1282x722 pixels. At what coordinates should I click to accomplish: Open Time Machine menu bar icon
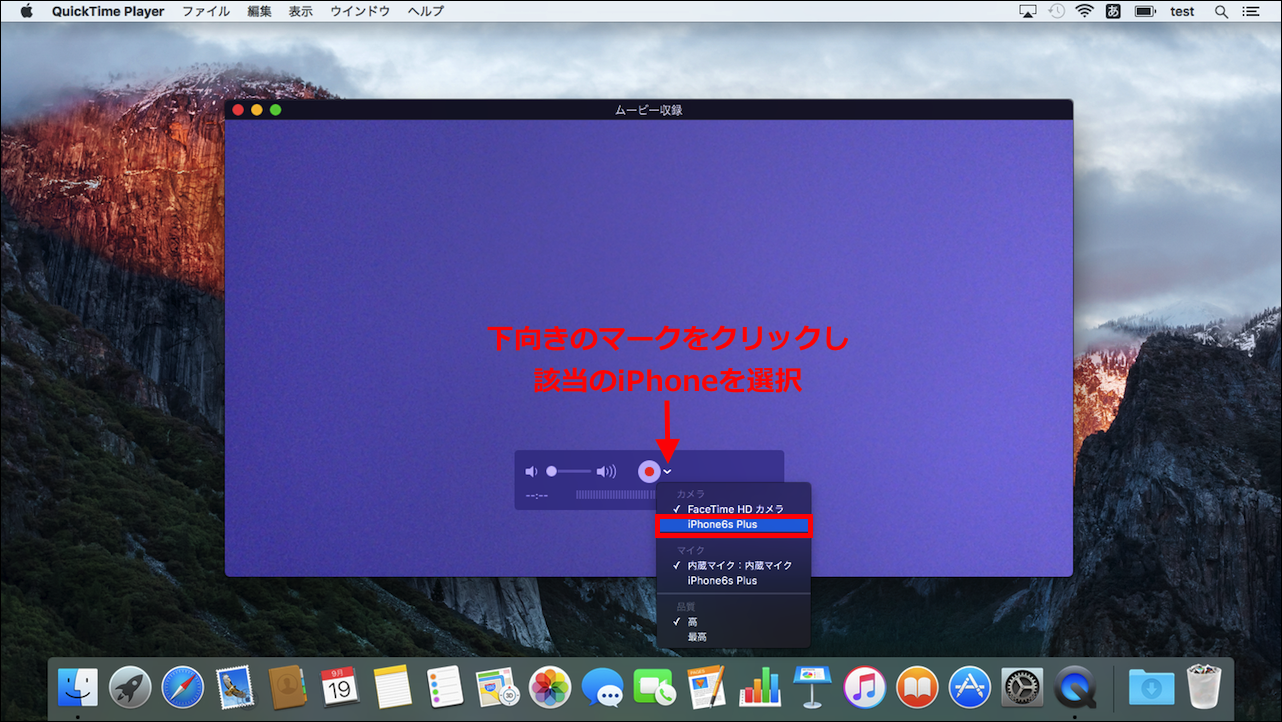pyautogui.click(x=1057, y=11)
